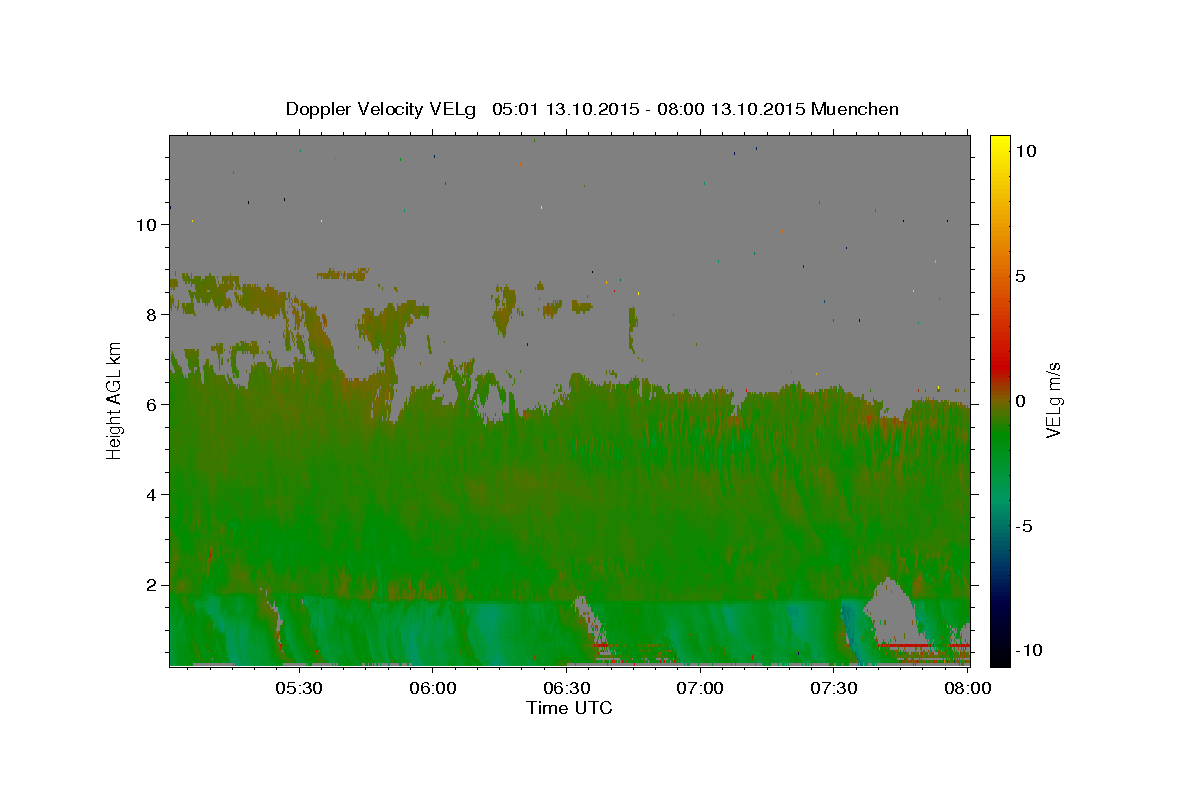This screenshot has height=800, width=1200.
Task: Select the '07:30' time axis label
Action: pyautogui.click(x=834, y=689)
